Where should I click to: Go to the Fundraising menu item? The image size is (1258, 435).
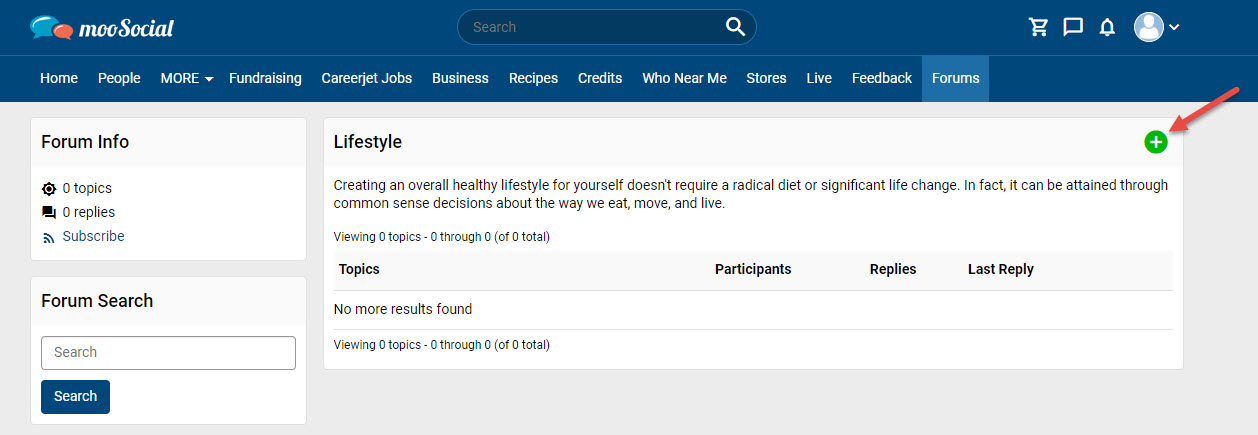click(265, 78)
